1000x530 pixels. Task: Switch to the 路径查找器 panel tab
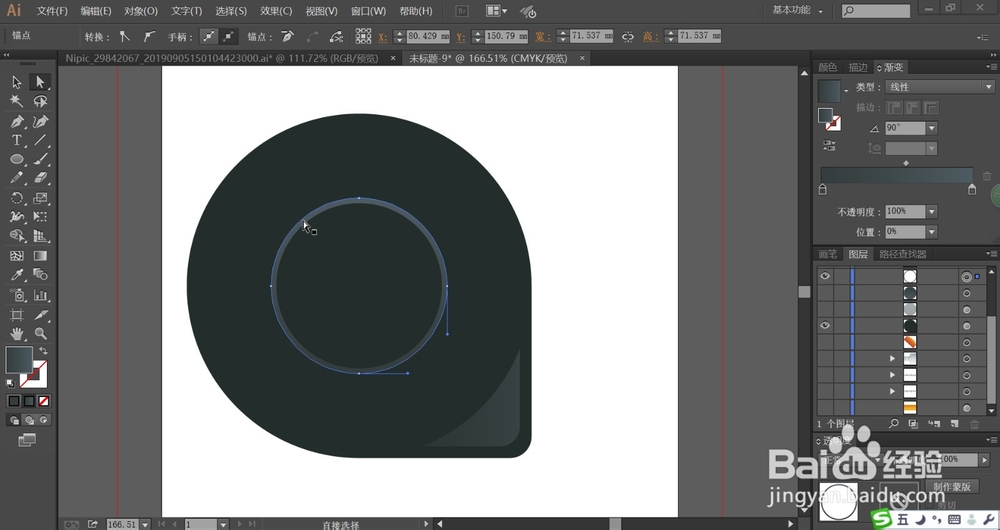coord(902,254)
